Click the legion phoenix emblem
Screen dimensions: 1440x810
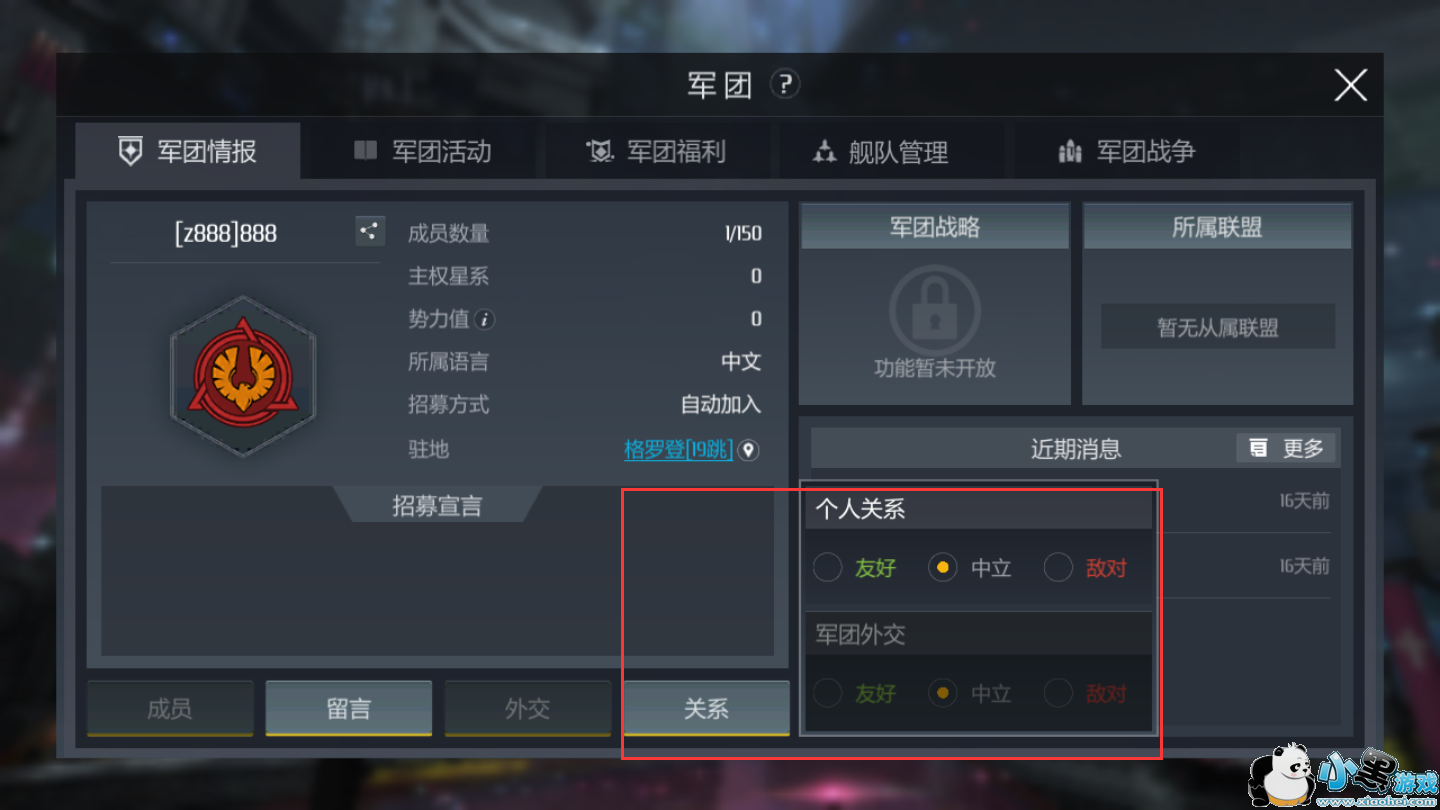tap(243, 375)
